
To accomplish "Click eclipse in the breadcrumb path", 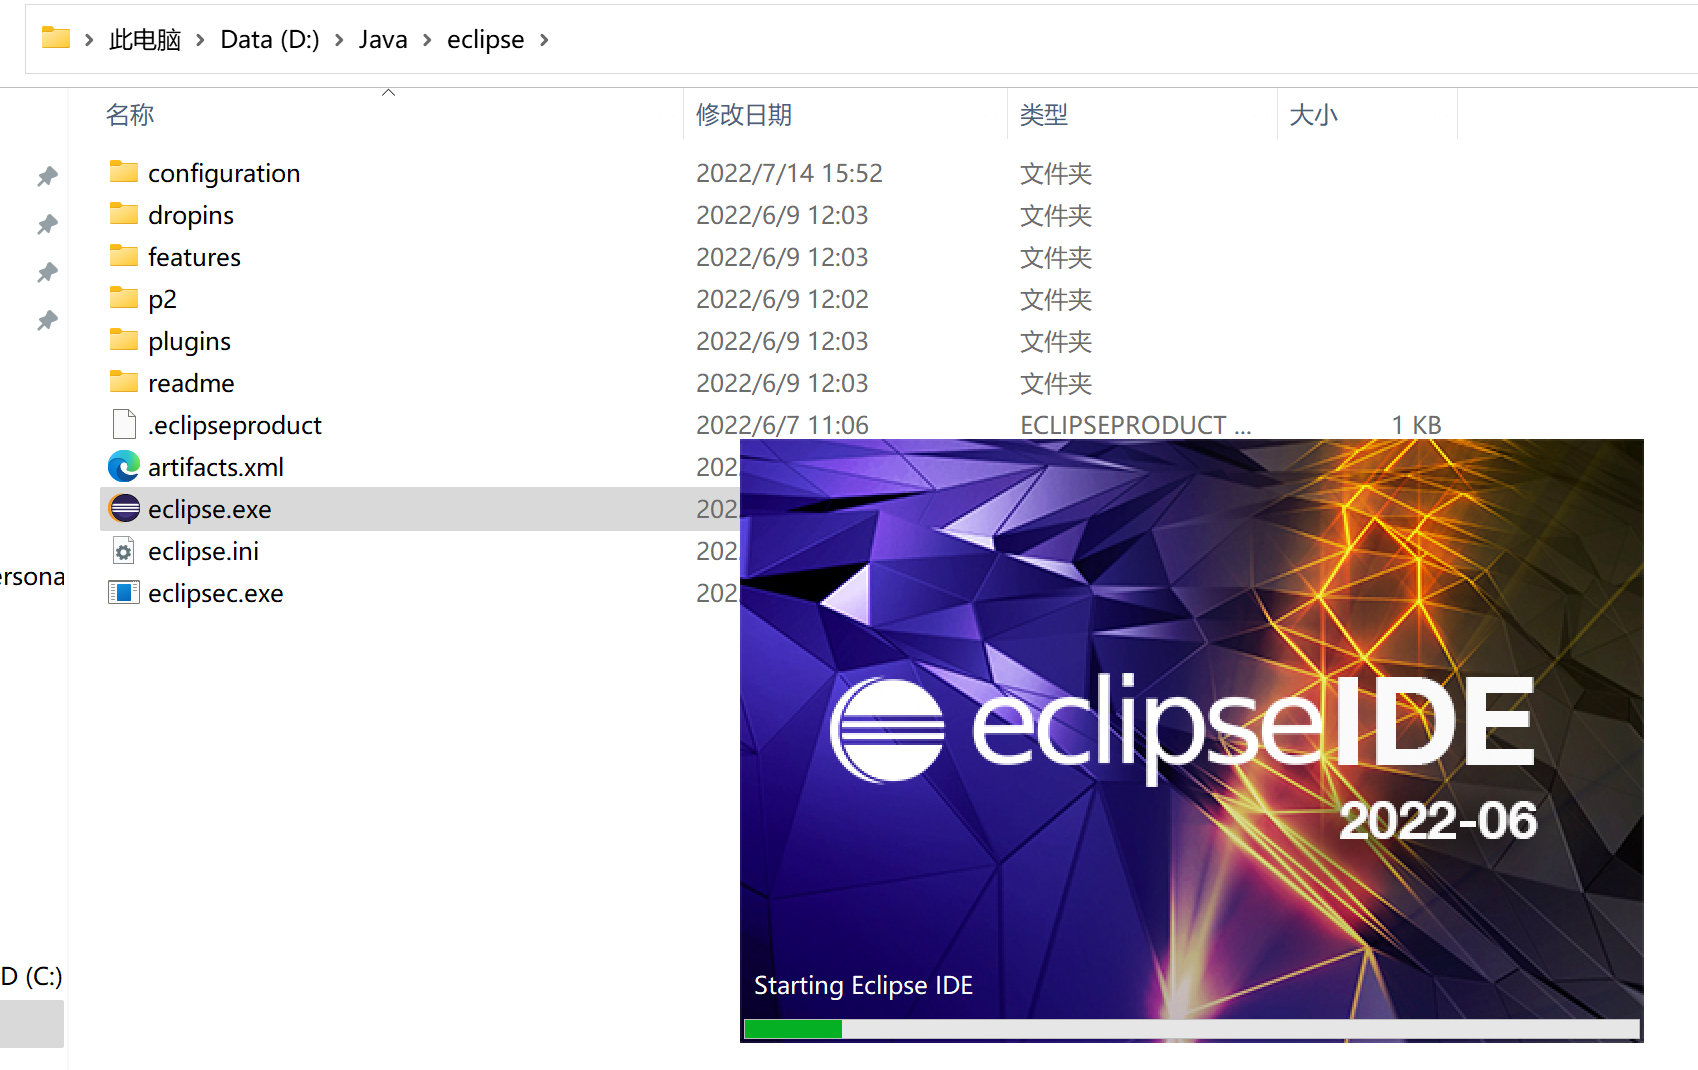I will pos(485,40).
